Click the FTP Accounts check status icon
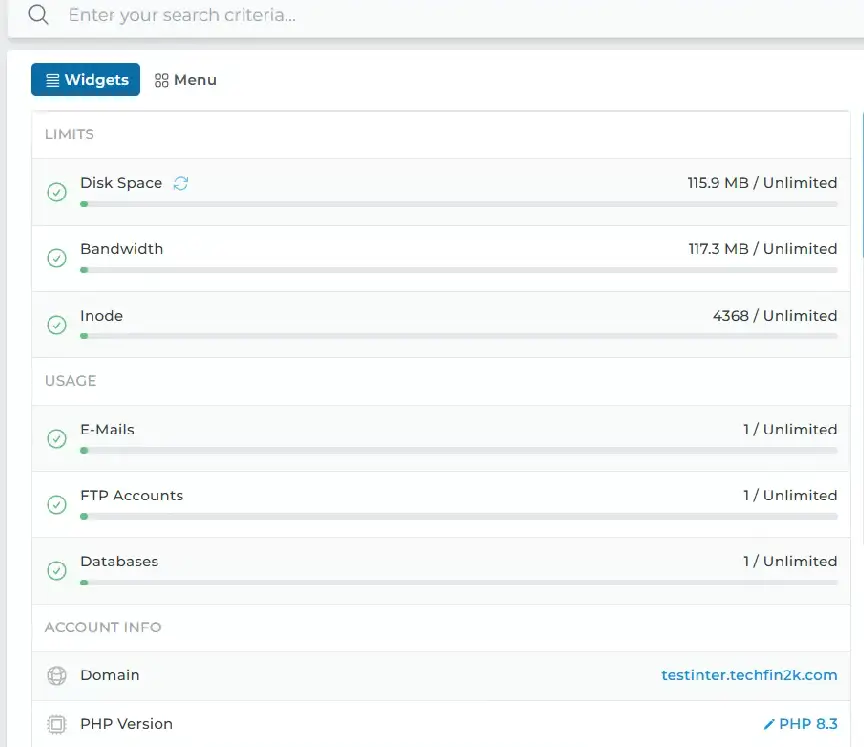The width and height of the screenshot is (864, 747). tap(57, 505)
